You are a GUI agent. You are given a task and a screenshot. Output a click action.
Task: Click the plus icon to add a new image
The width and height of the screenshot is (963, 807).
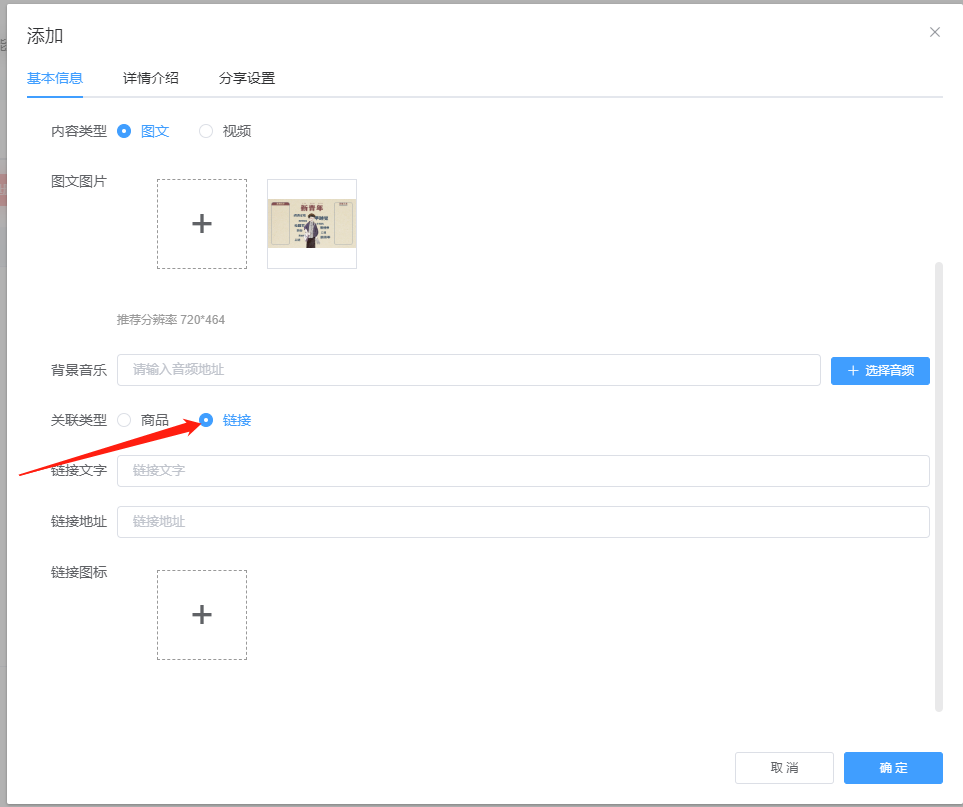point(202,223)
